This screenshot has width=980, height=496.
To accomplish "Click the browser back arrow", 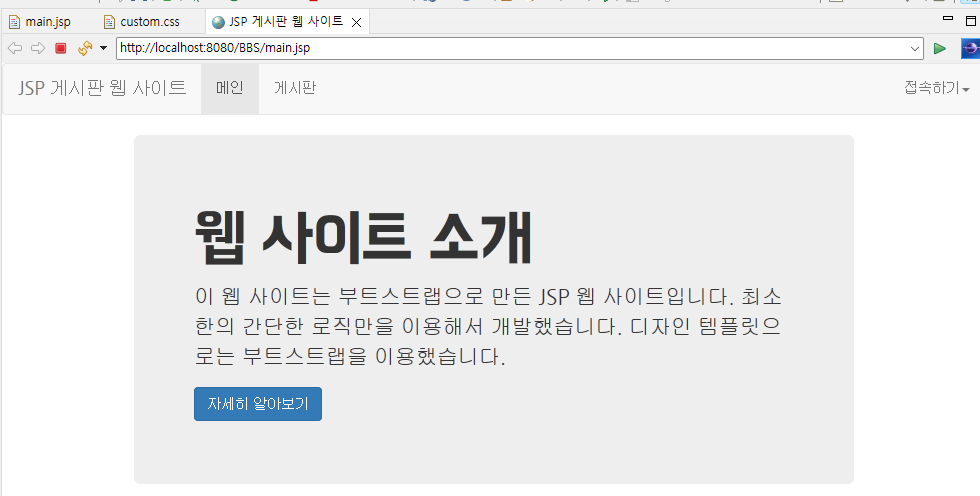I will pos(15,48).
